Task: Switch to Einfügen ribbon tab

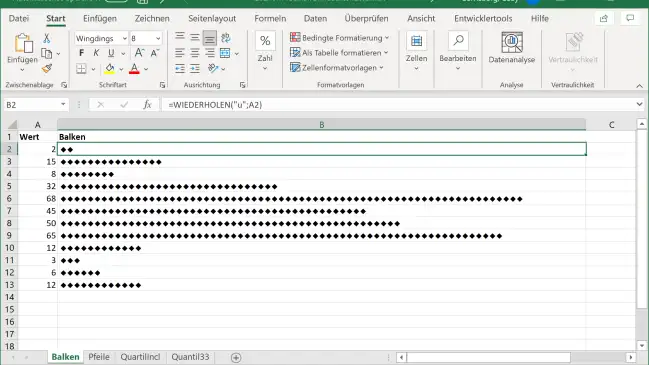Action: (100, 19)
